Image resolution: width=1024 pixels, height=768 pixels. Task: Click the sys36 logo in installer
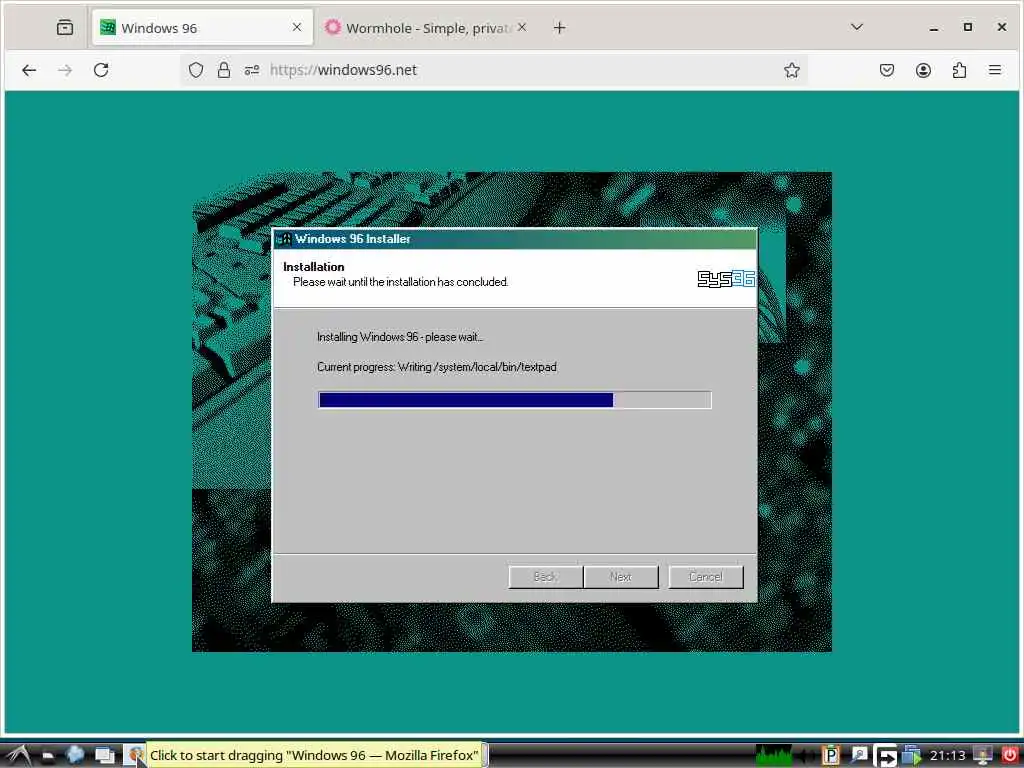[726, 279]
